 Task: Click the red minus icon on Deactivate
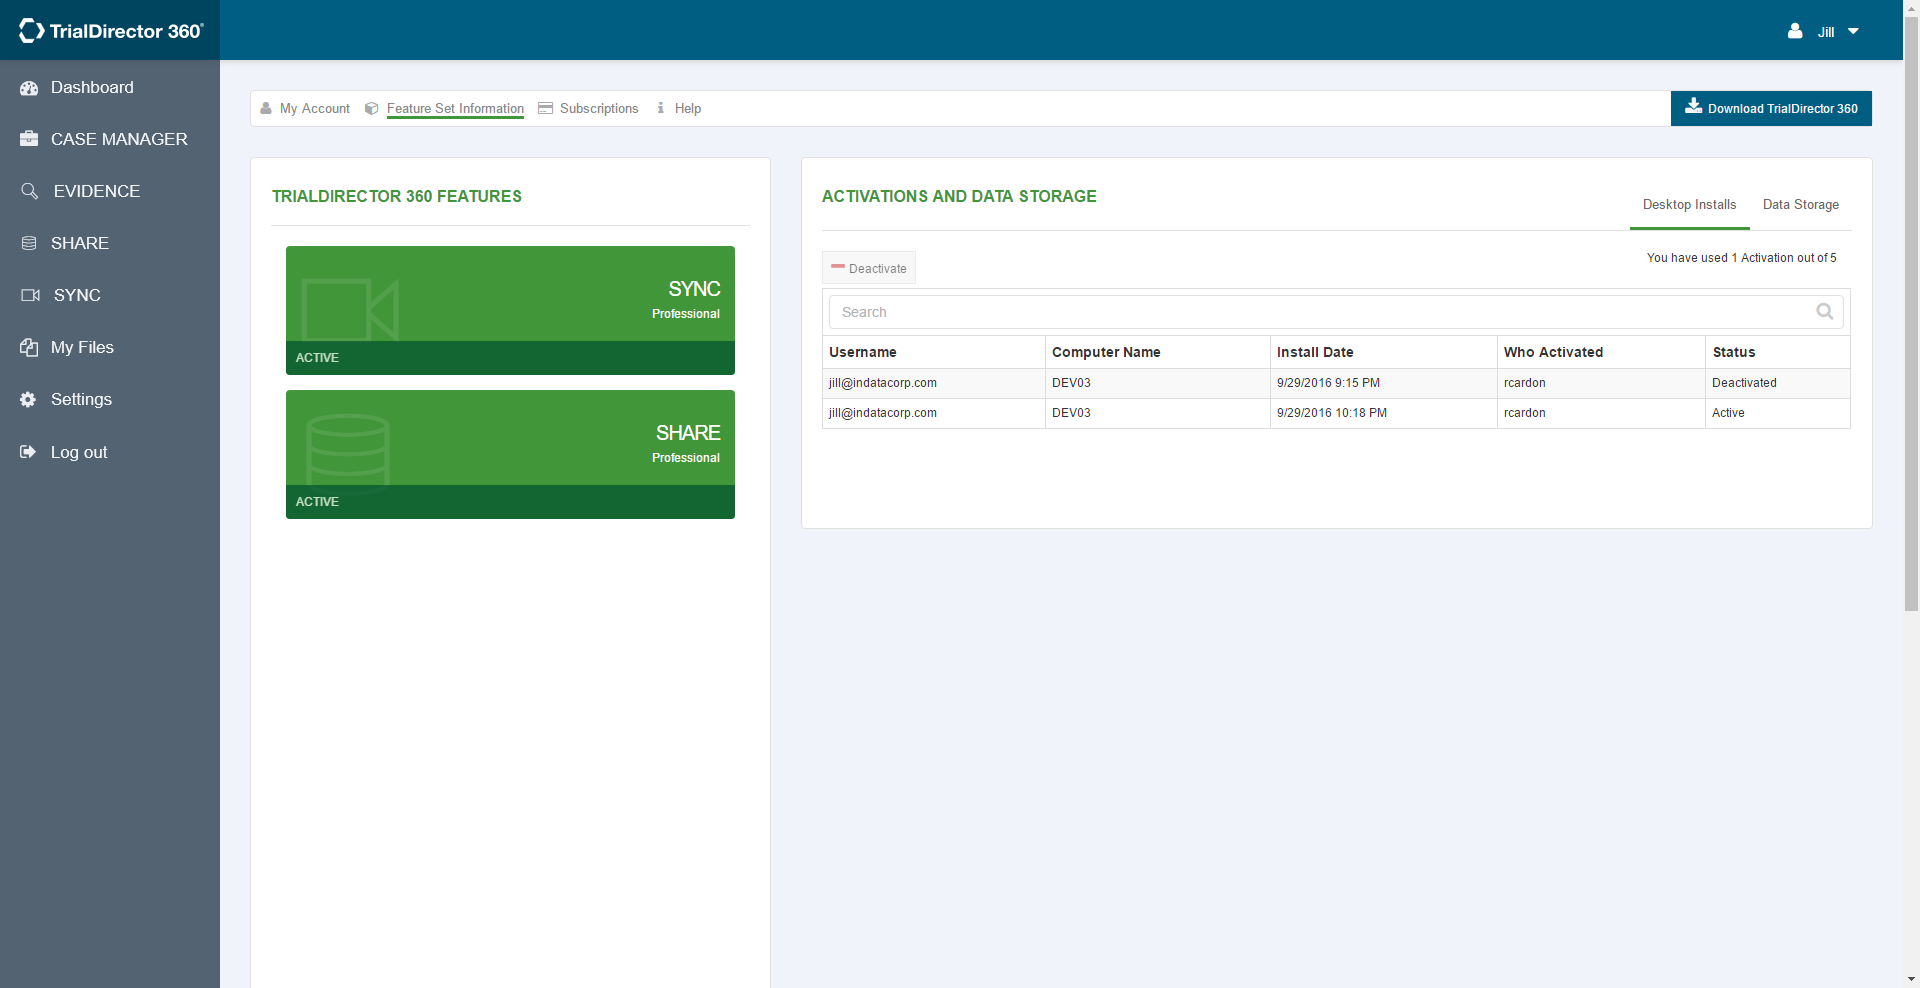click(x=838, y=267)
